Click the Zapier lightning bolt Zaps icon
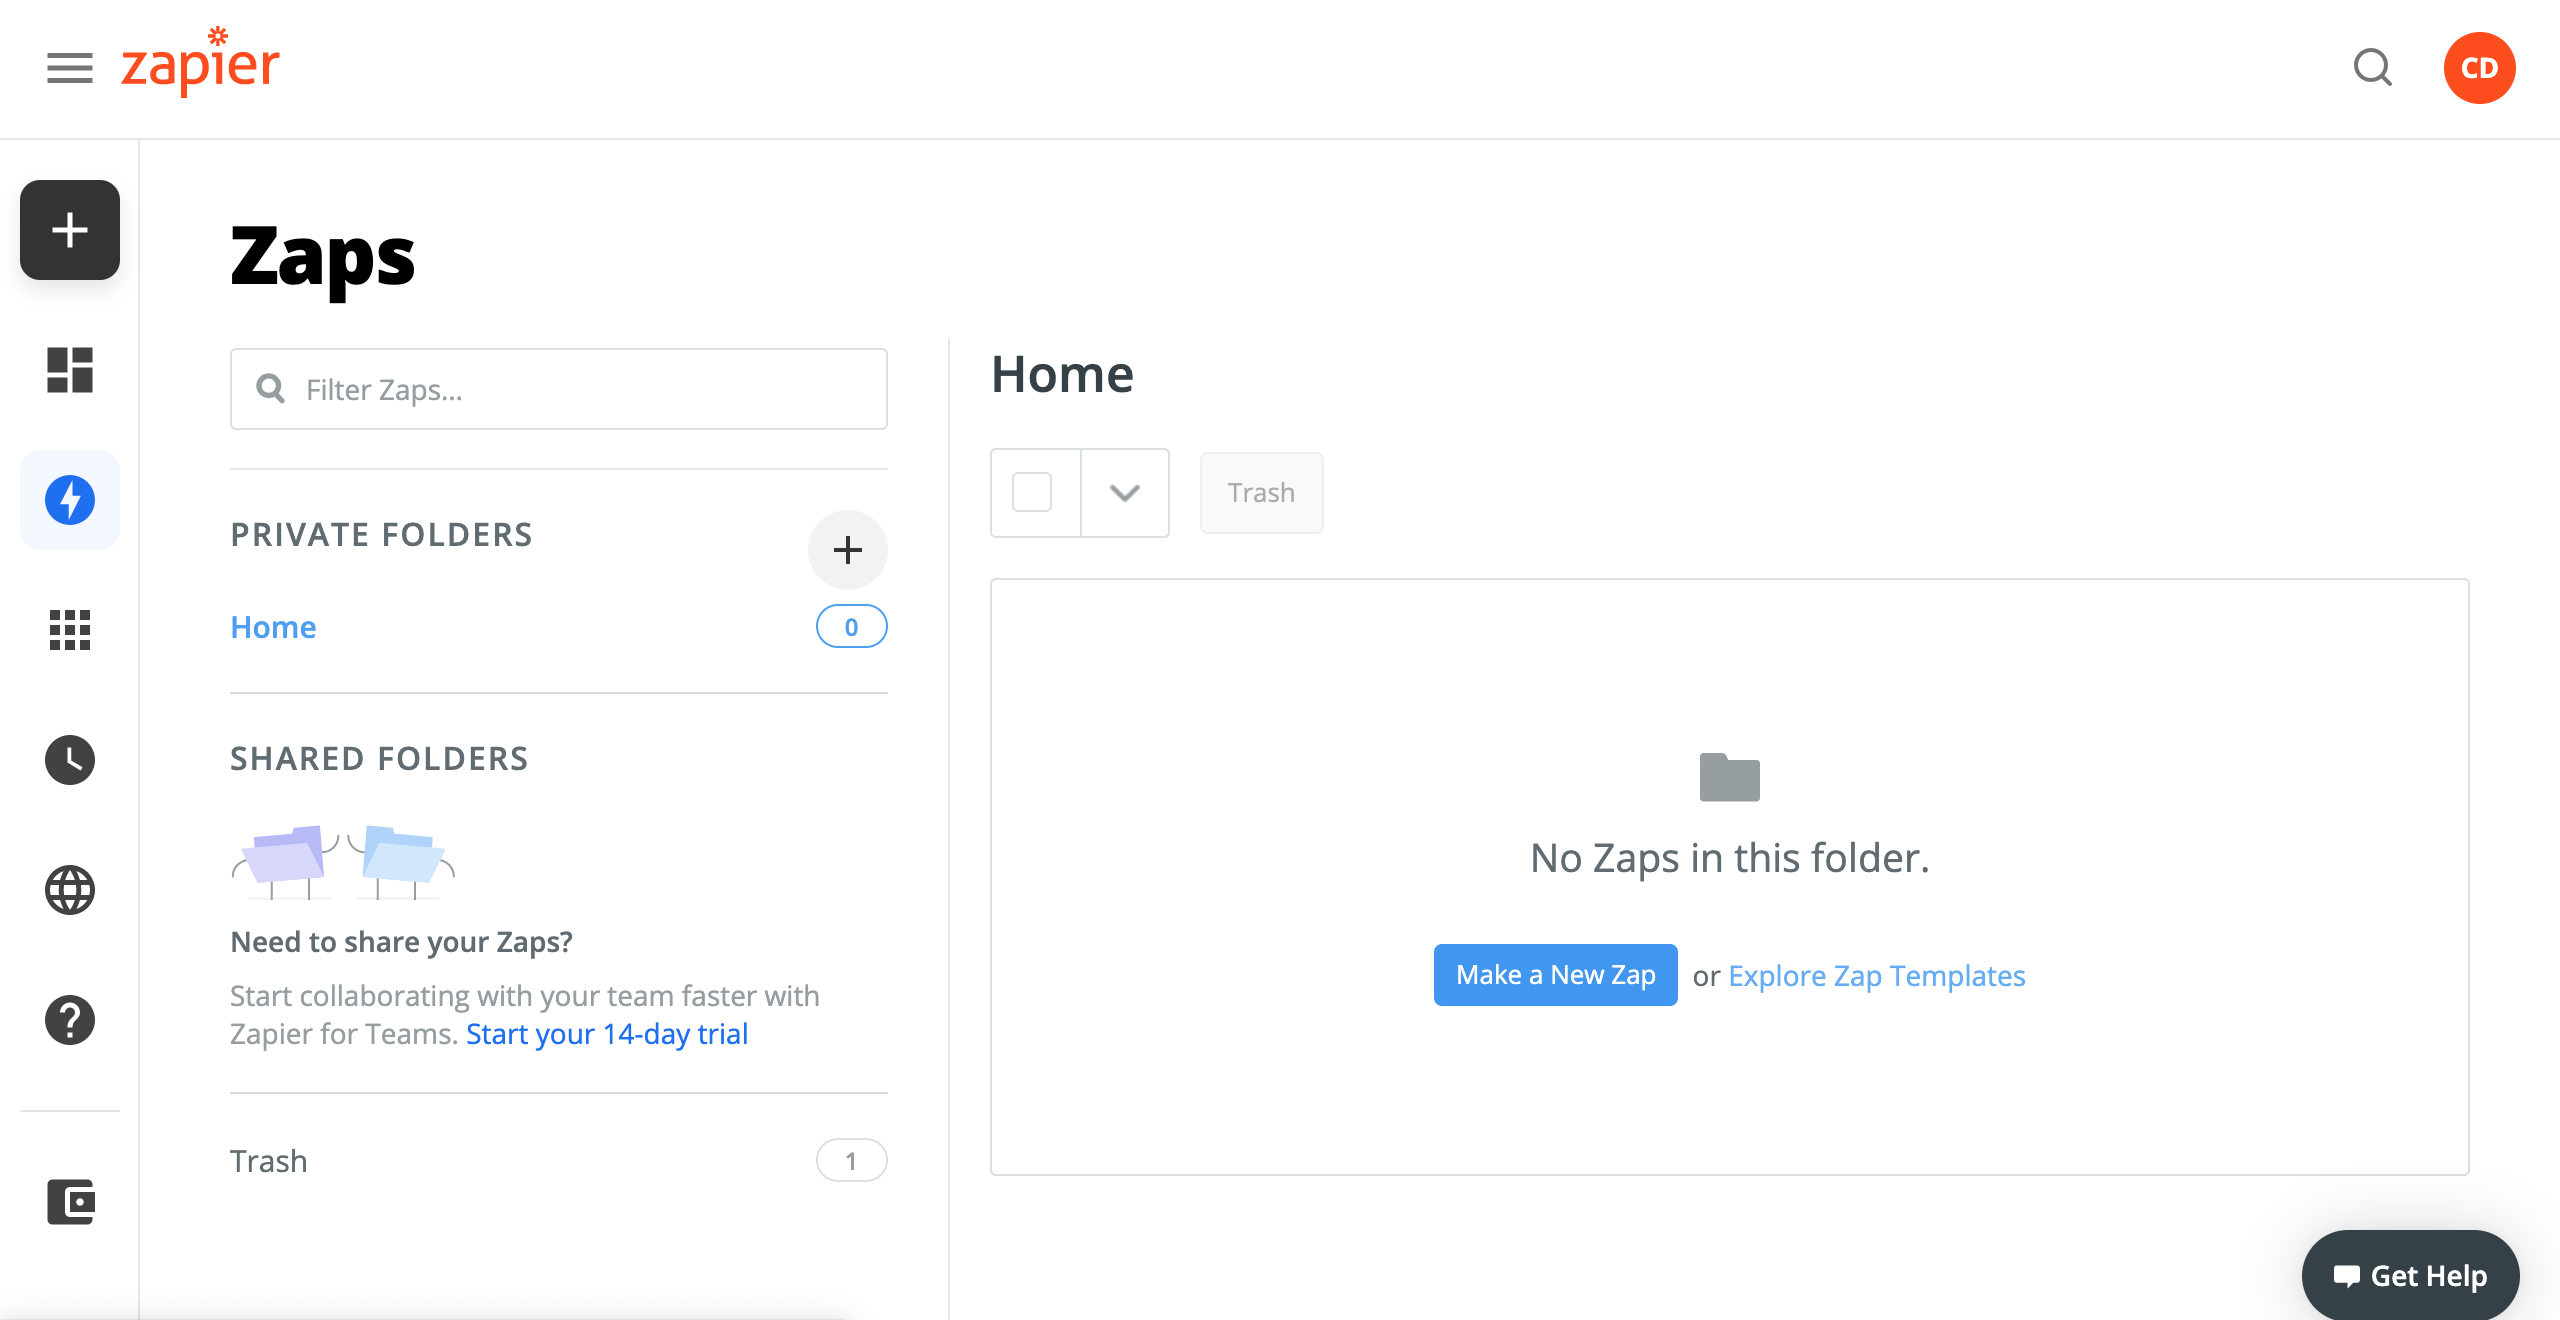 click(x=69, y=498)
